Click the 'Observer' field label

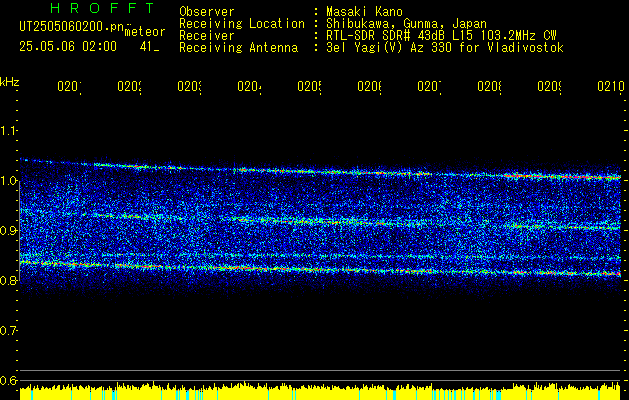(207, 12)
